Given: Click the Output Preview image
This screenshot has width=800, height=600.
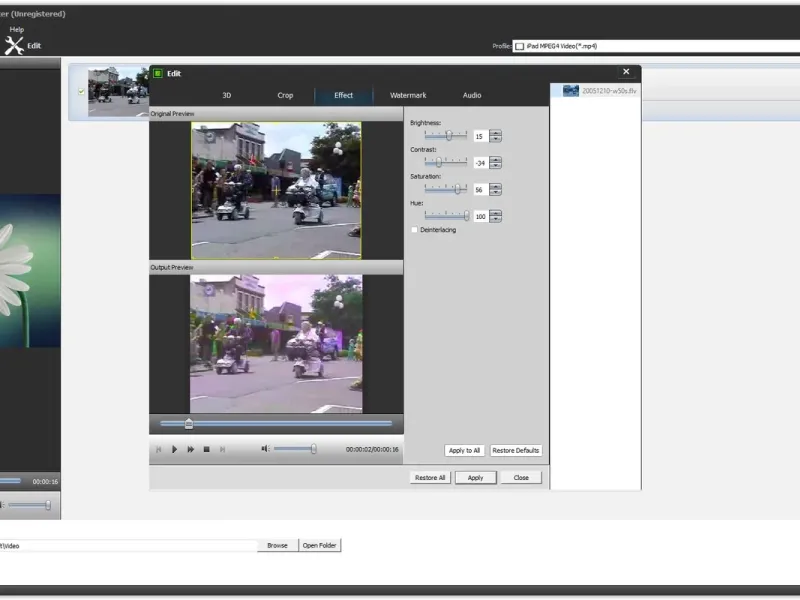Looking at the screenshot, I should coord(276,344).
